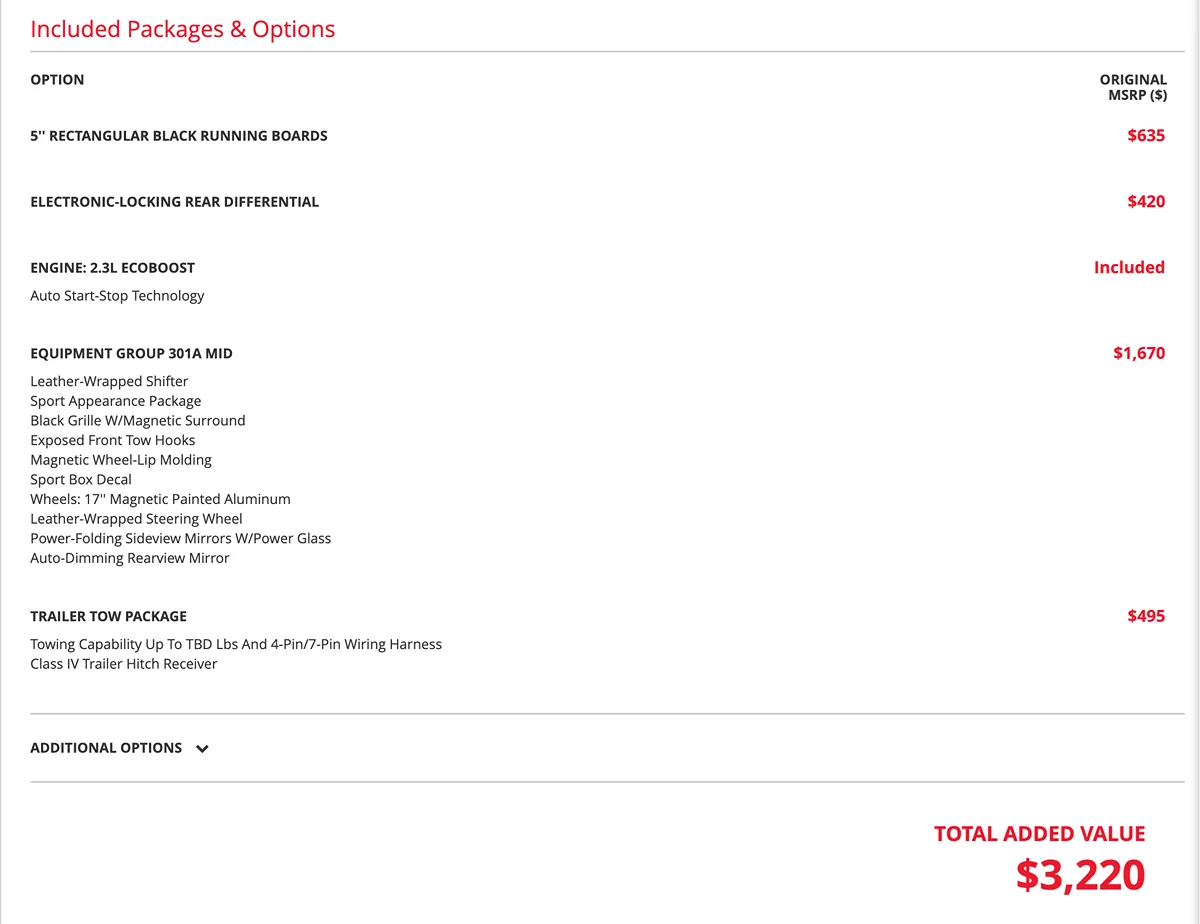Select the Engine: 2.3L EcoBoost row
Viewport: 1200px width, 924px height.
113,268
